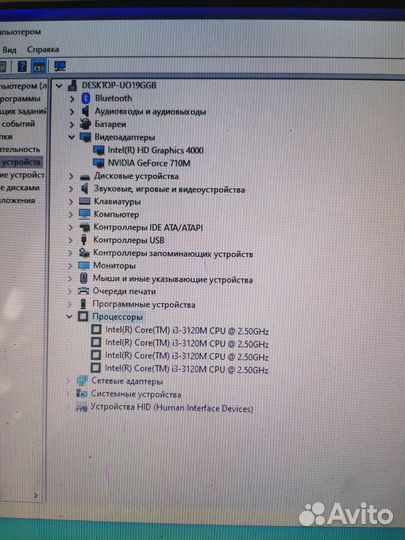The width and height of the screenshot is (405, 540).
Task: Click the Компьютер monitor icon
Action: tap(85, 214)
